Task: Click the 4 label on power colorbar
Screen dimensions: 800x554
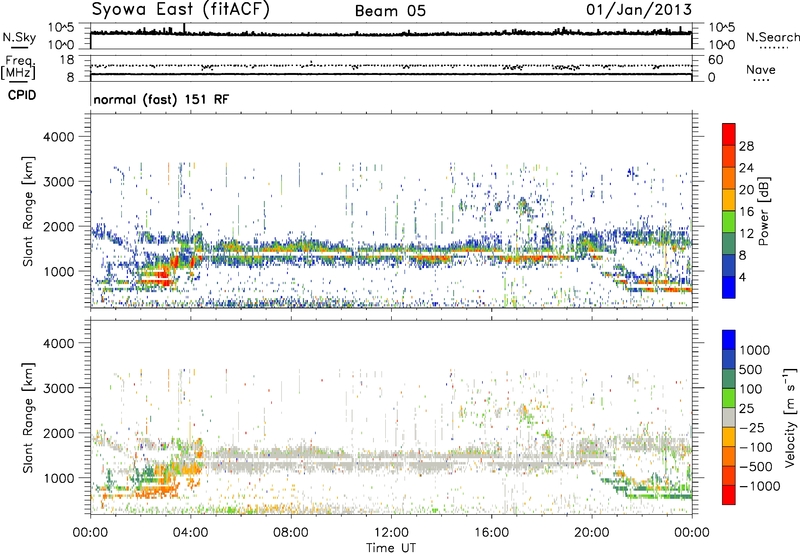Action: click(x=743, y=278)
